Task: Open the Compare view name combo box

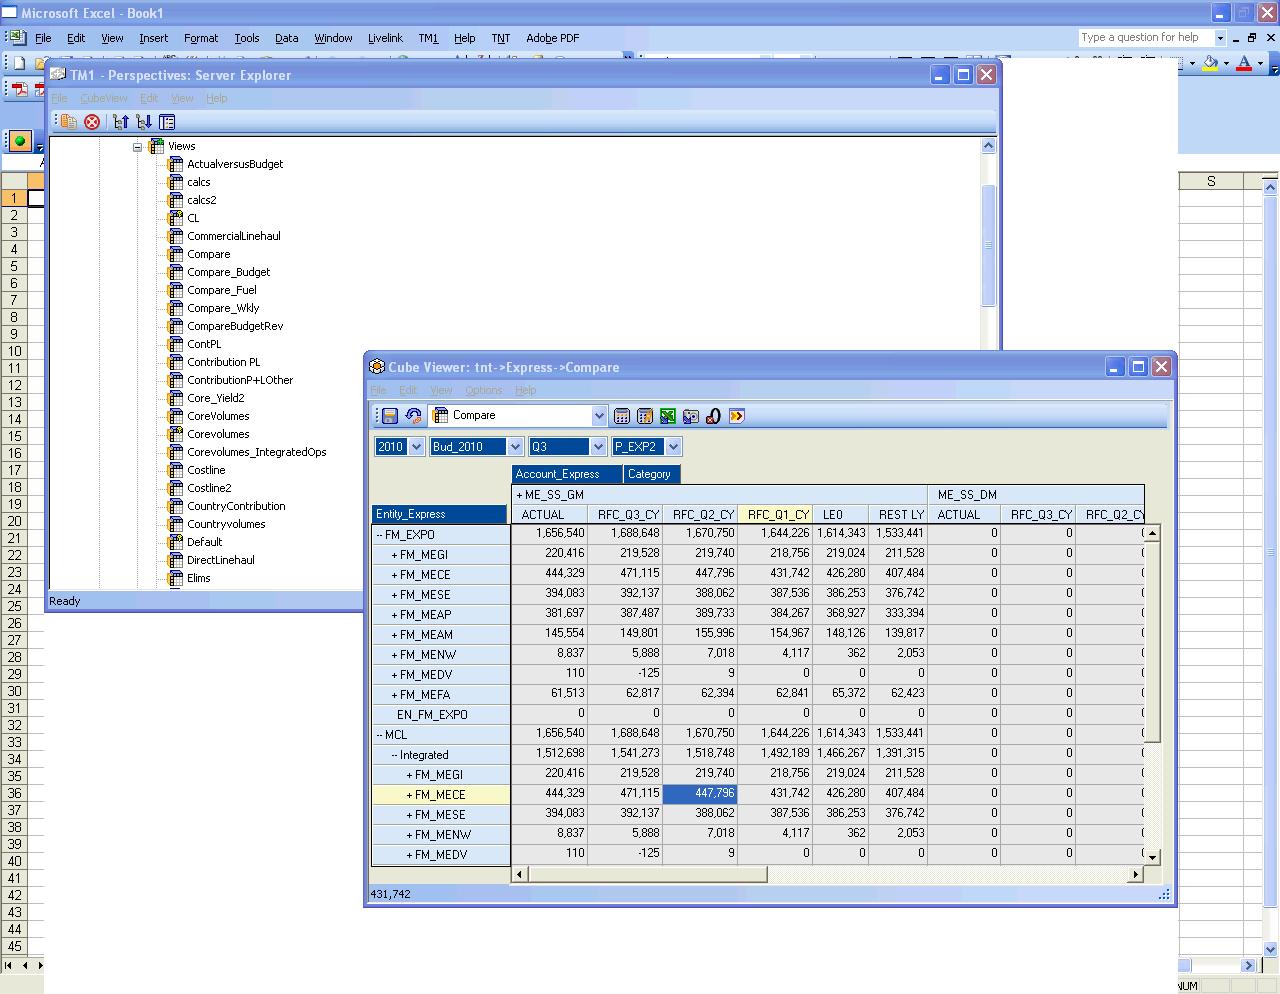Action: [x=599, y=416]
